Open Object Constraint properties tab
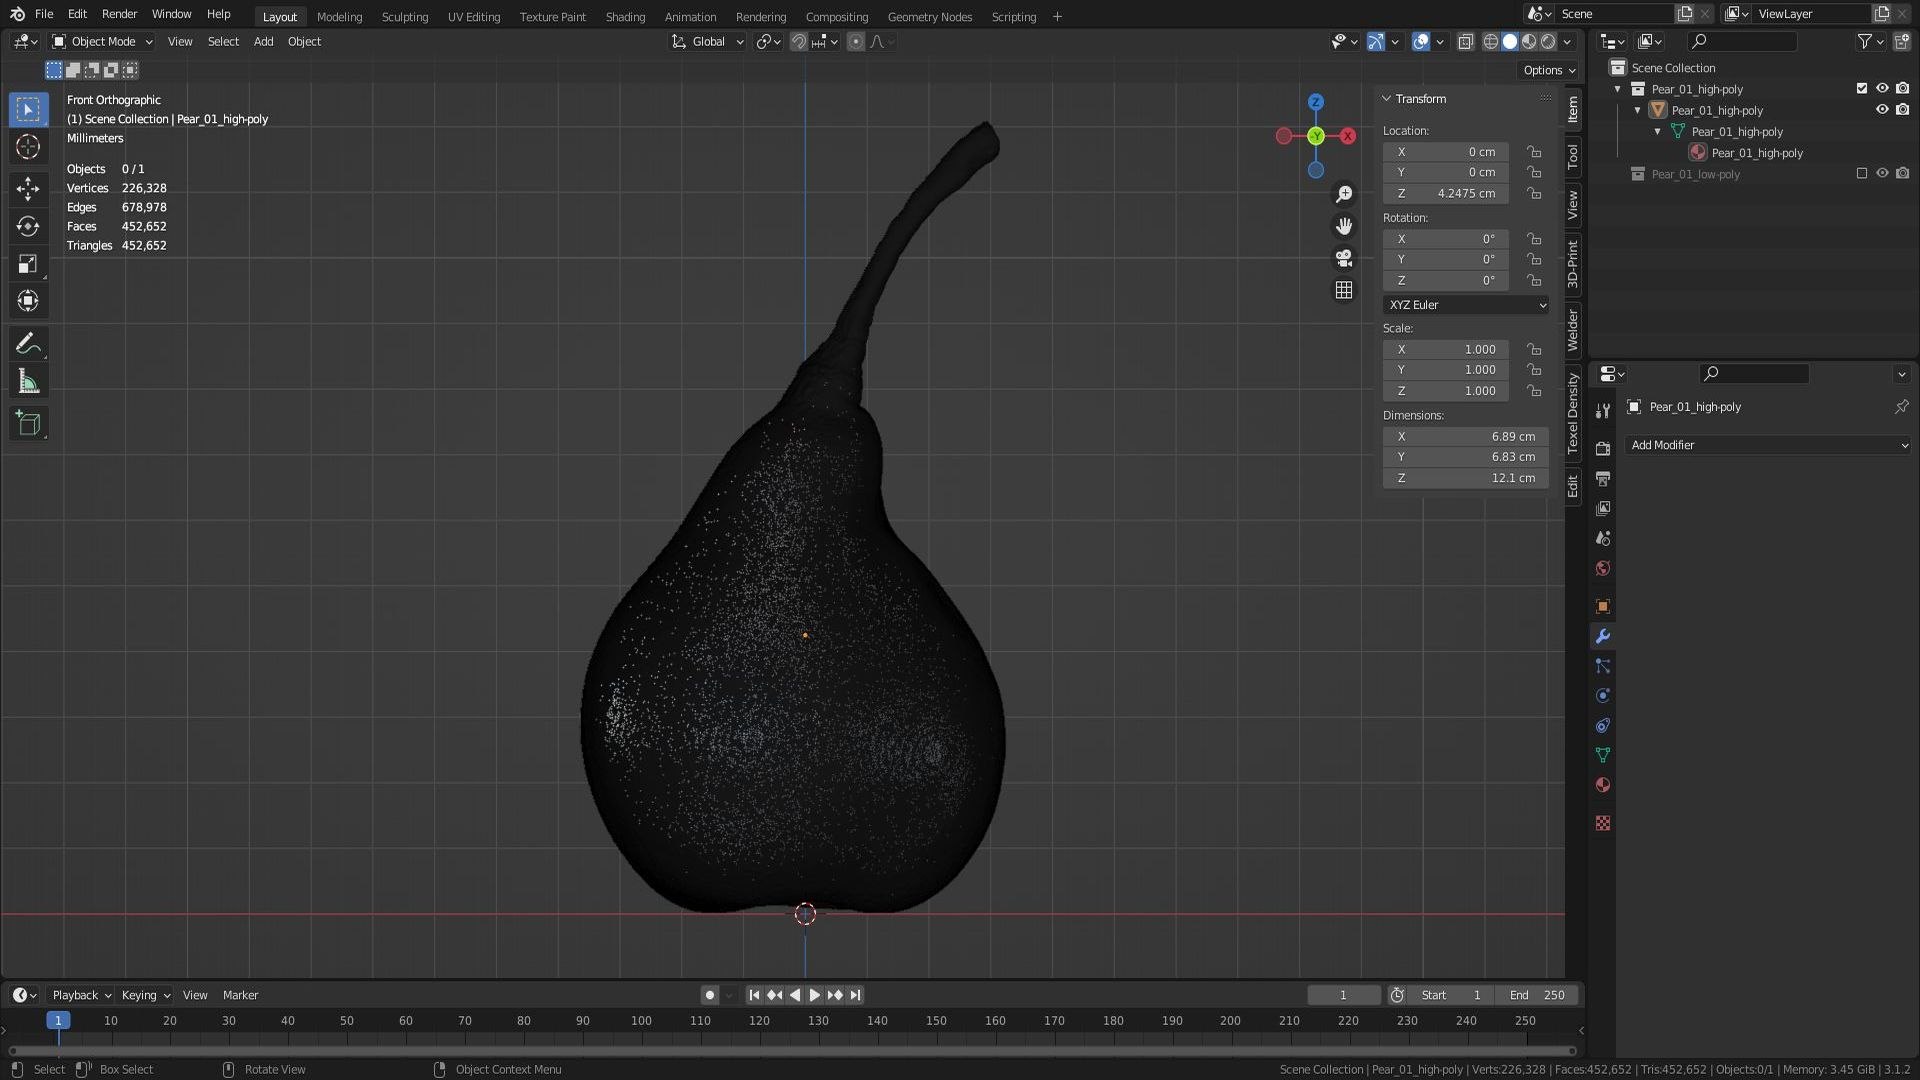 pos(1603,725)
